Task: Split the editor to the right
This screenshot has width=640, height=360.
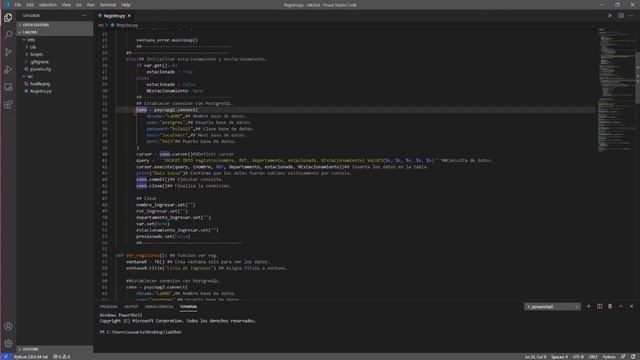Action: coord(621,16)
